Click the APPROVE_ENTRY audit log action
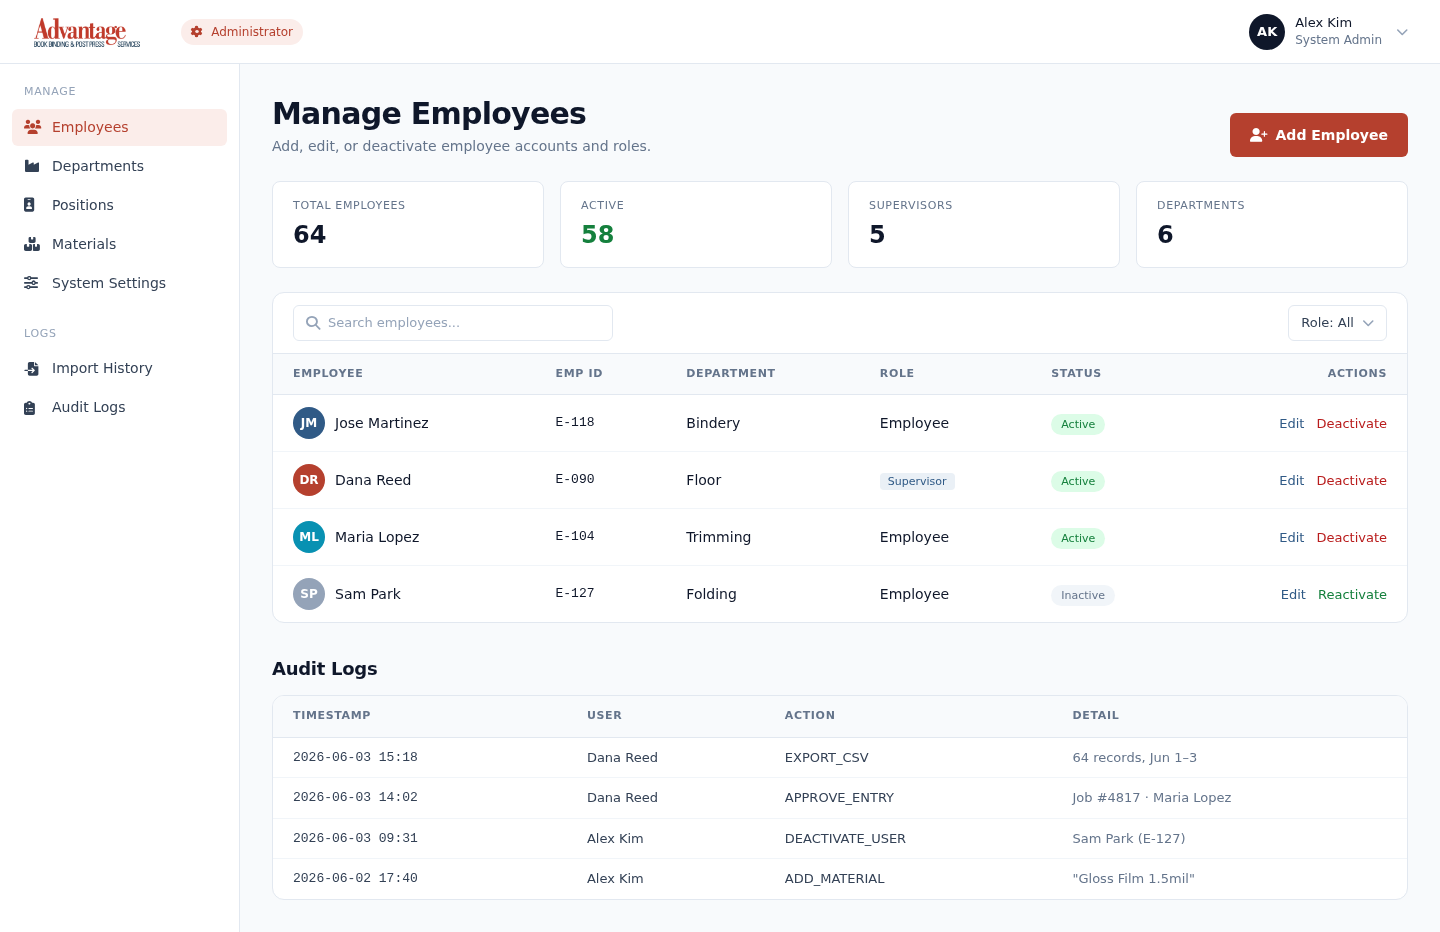This screenshot has height=932, width=1440. pos(839,798)
